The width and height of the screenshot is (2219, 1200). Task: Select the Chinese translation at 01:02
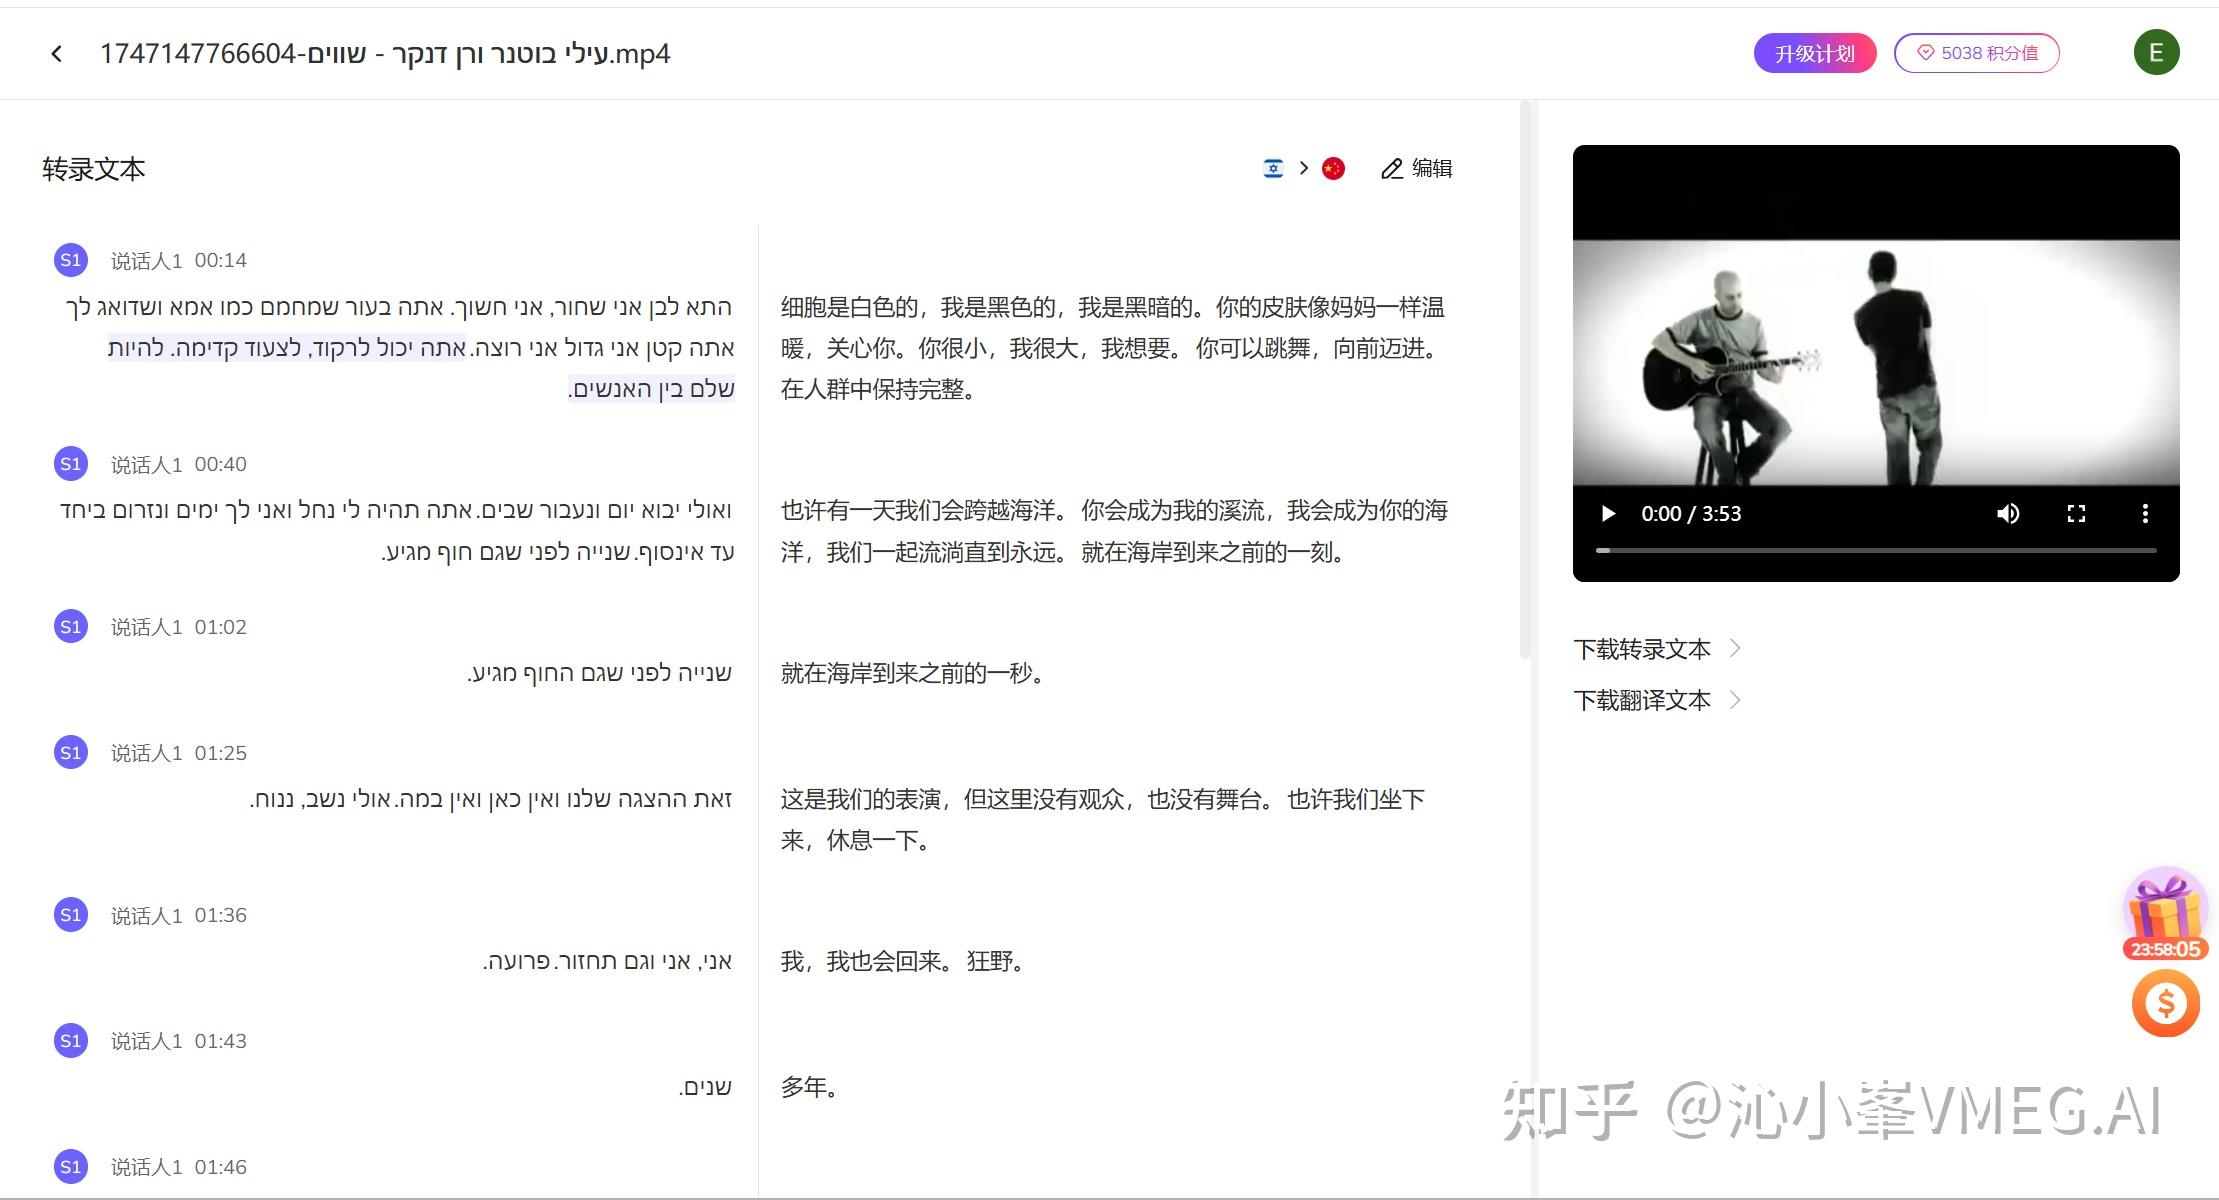912,673
